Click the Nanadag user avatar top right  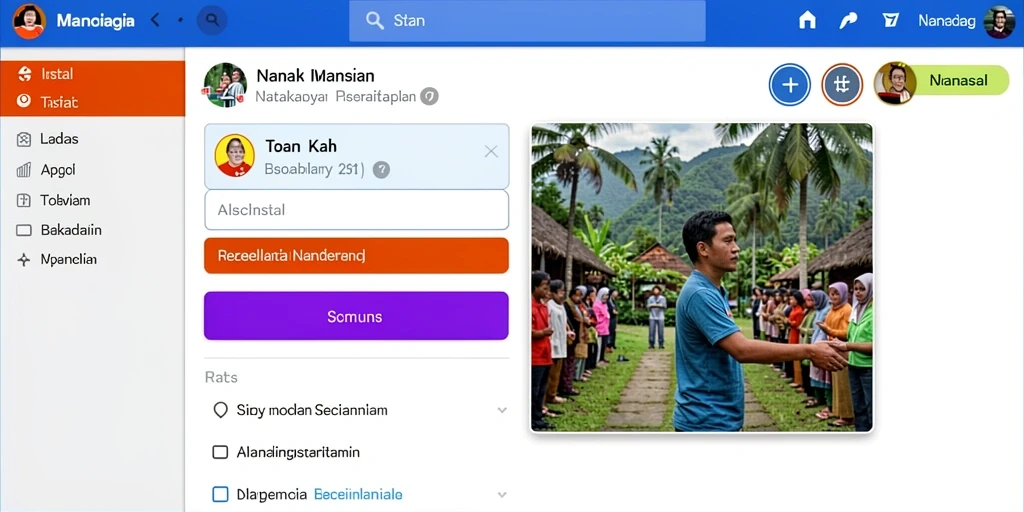coord(999,22)
